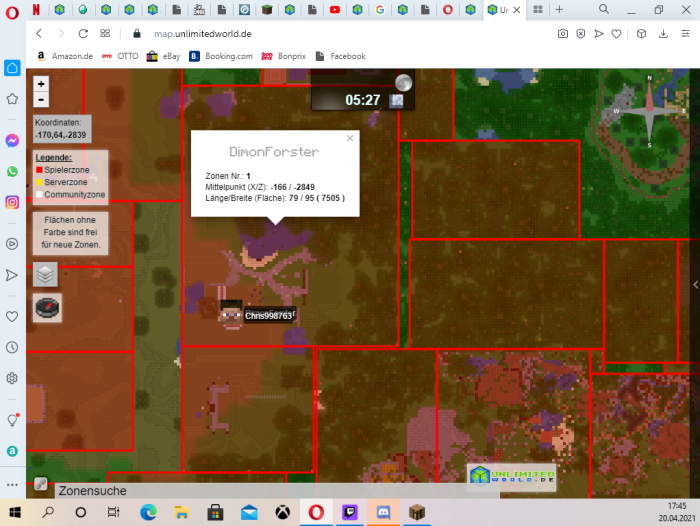The image size is (700, 526).
Task: Open sidebar bookmarks star icon
Action: coord(12,99)
